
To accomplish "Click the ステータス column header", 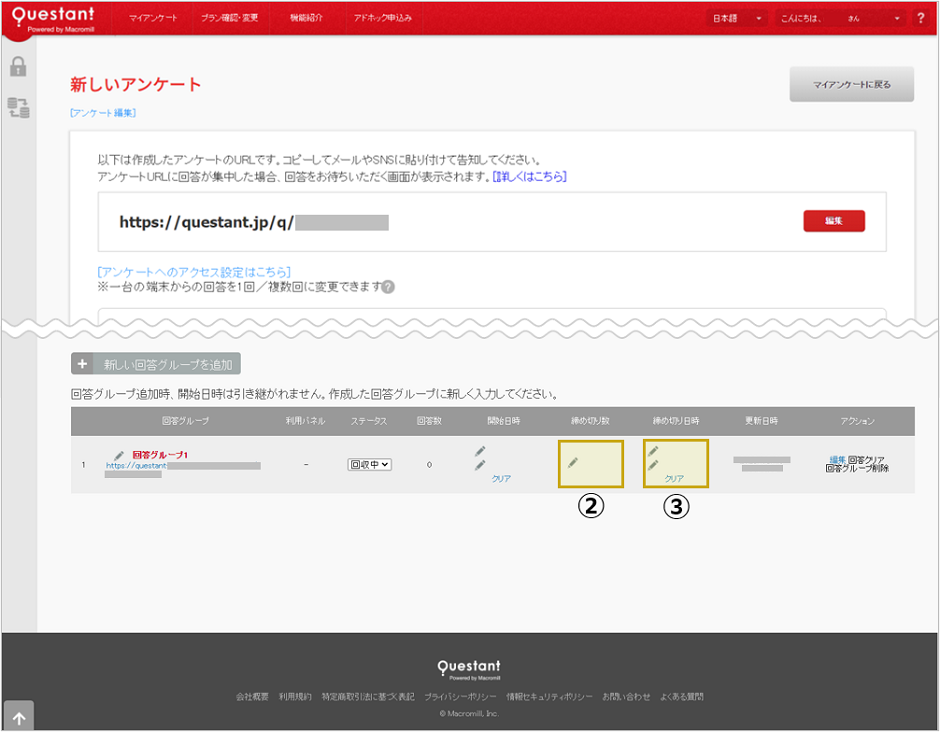I will pyautogui.click(x=369, y=421).
